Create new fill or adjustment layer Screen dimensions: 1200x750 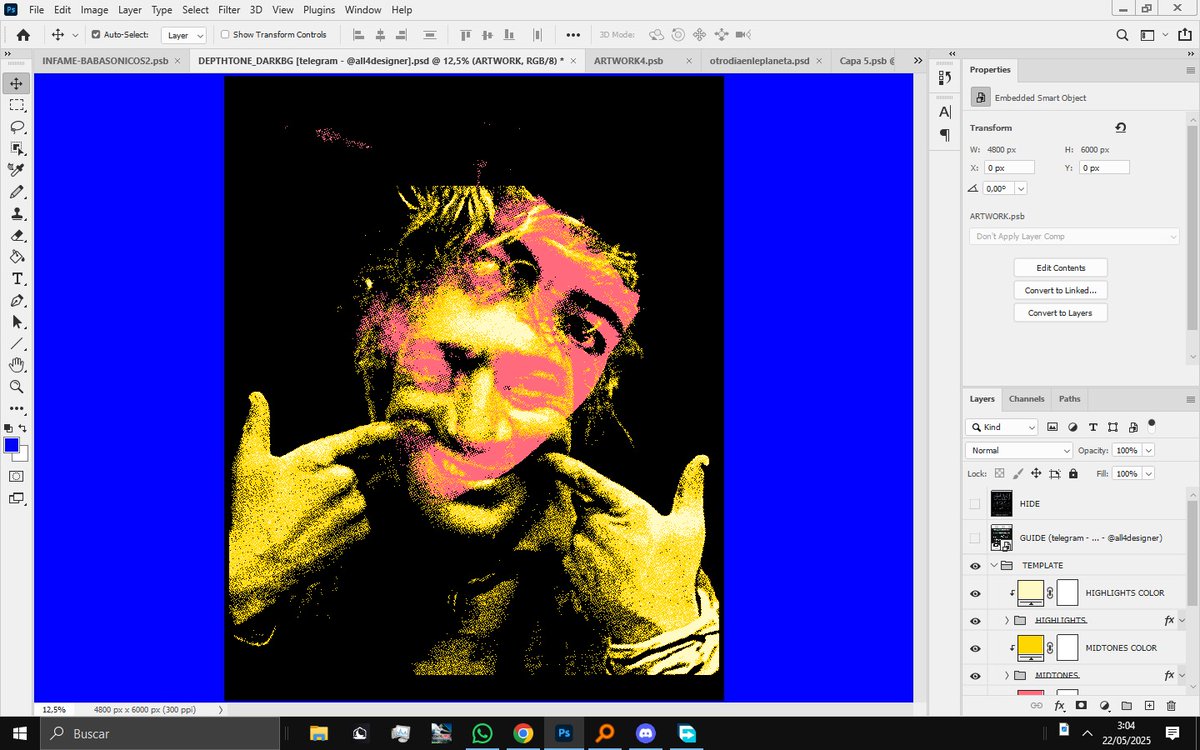(1104, 706)
